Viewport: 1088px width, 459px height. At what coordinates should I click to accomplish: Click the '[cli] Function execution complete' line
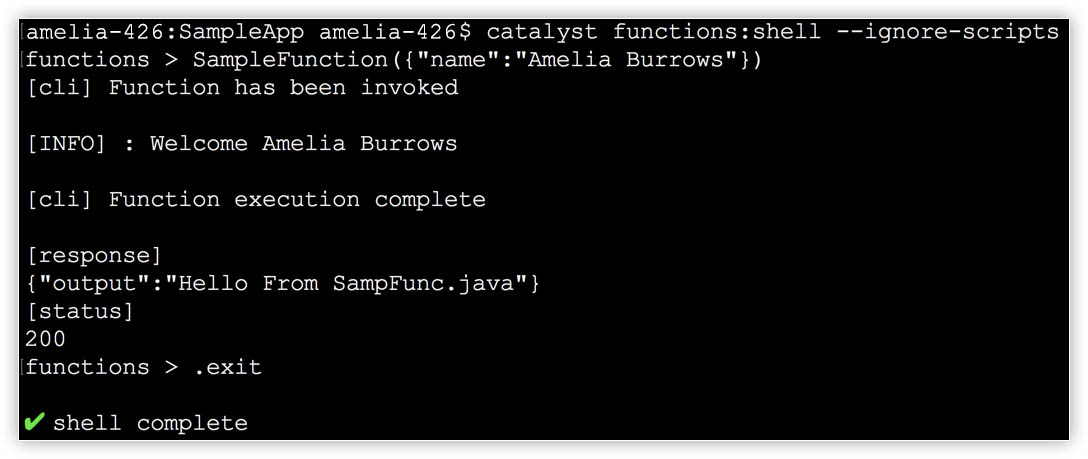[x=256, y=200]
